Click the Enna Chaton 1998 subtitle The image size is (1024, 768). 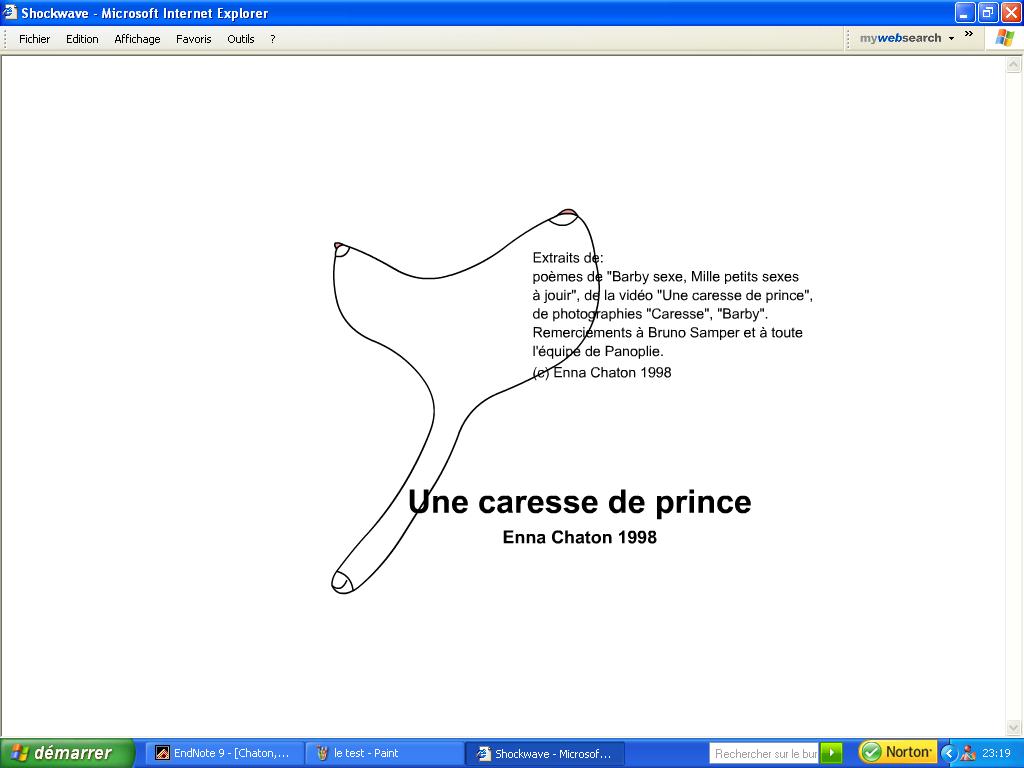pyautogui.click(x=579, y=537)
